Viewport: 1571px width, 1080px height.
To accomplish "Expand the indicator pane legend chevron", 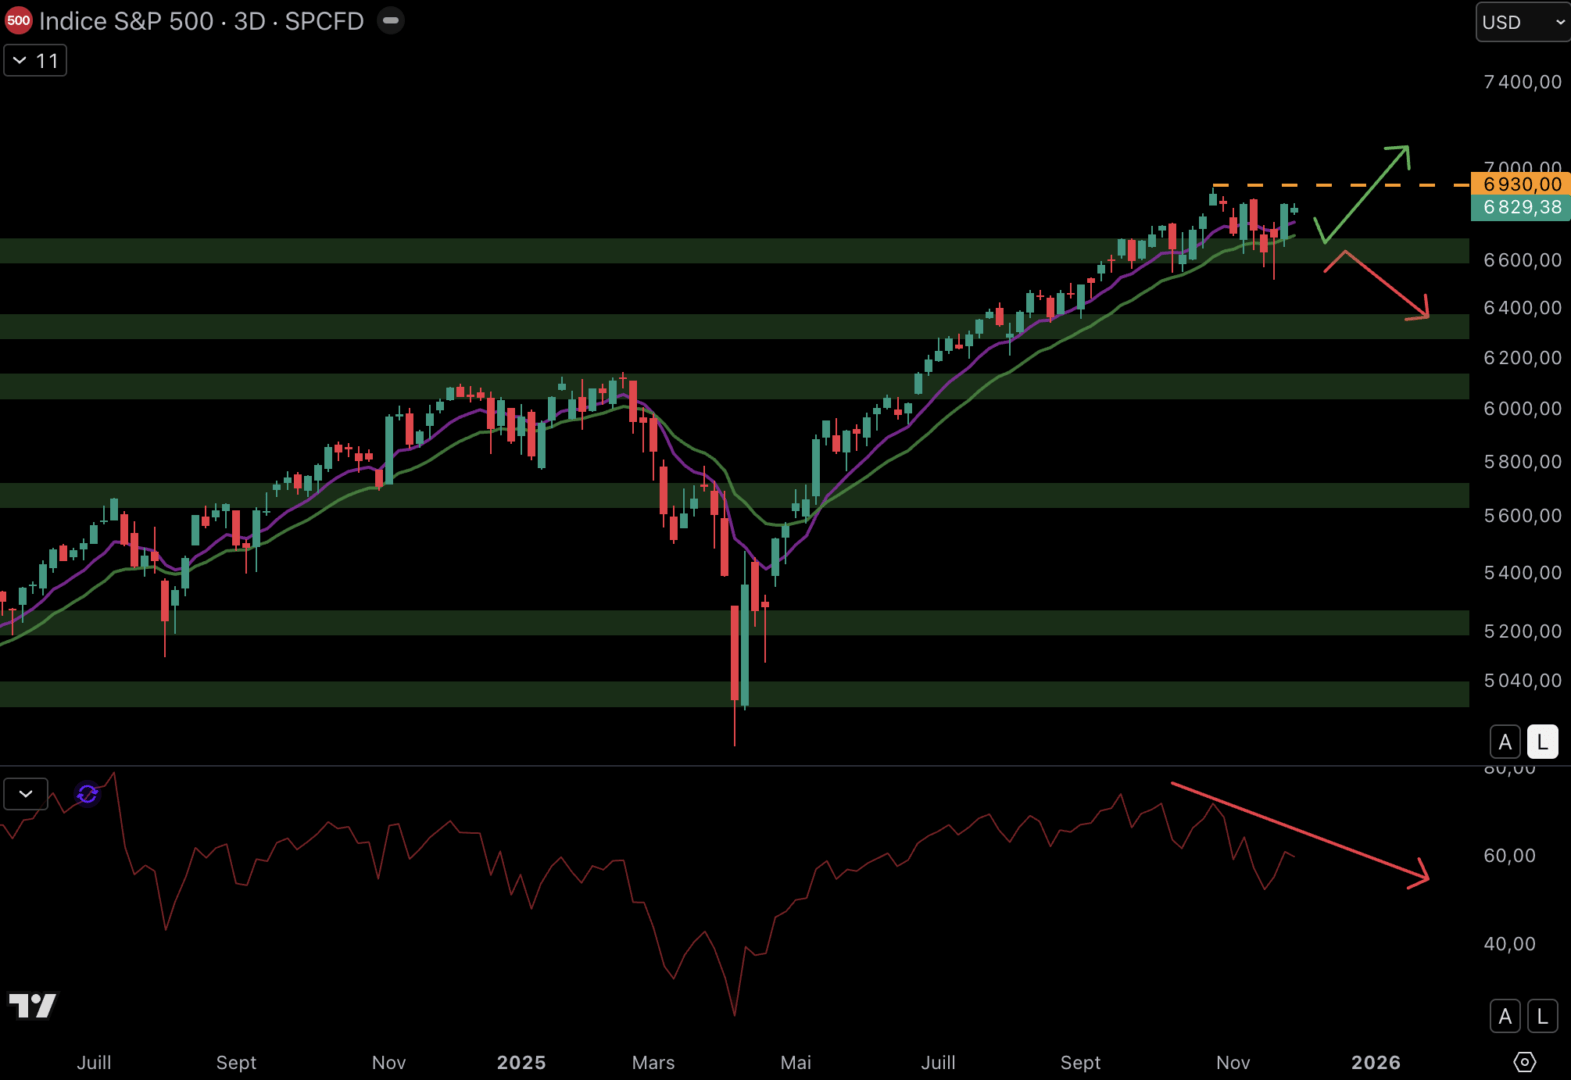I will click(x=26, y=794).
